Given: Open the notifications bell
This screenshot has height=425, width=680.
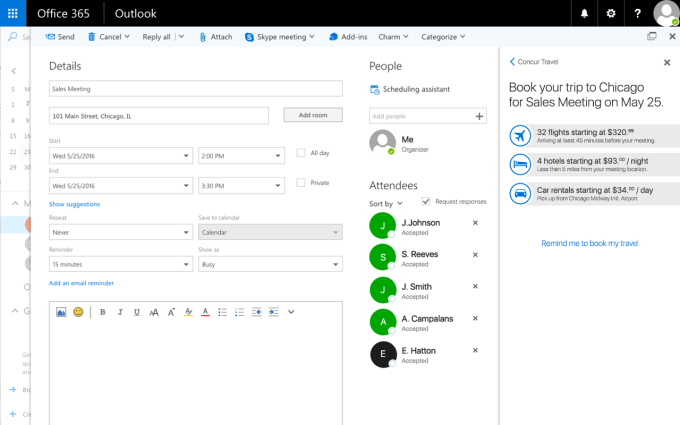Looking at the screenshot, I should (584, 13).
